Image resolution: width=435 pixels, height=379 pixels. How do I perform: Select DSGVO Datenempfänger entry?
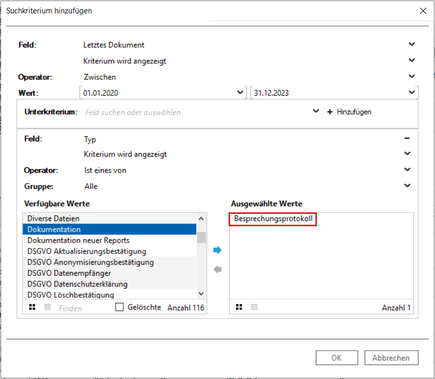click(x=110, y=273)
